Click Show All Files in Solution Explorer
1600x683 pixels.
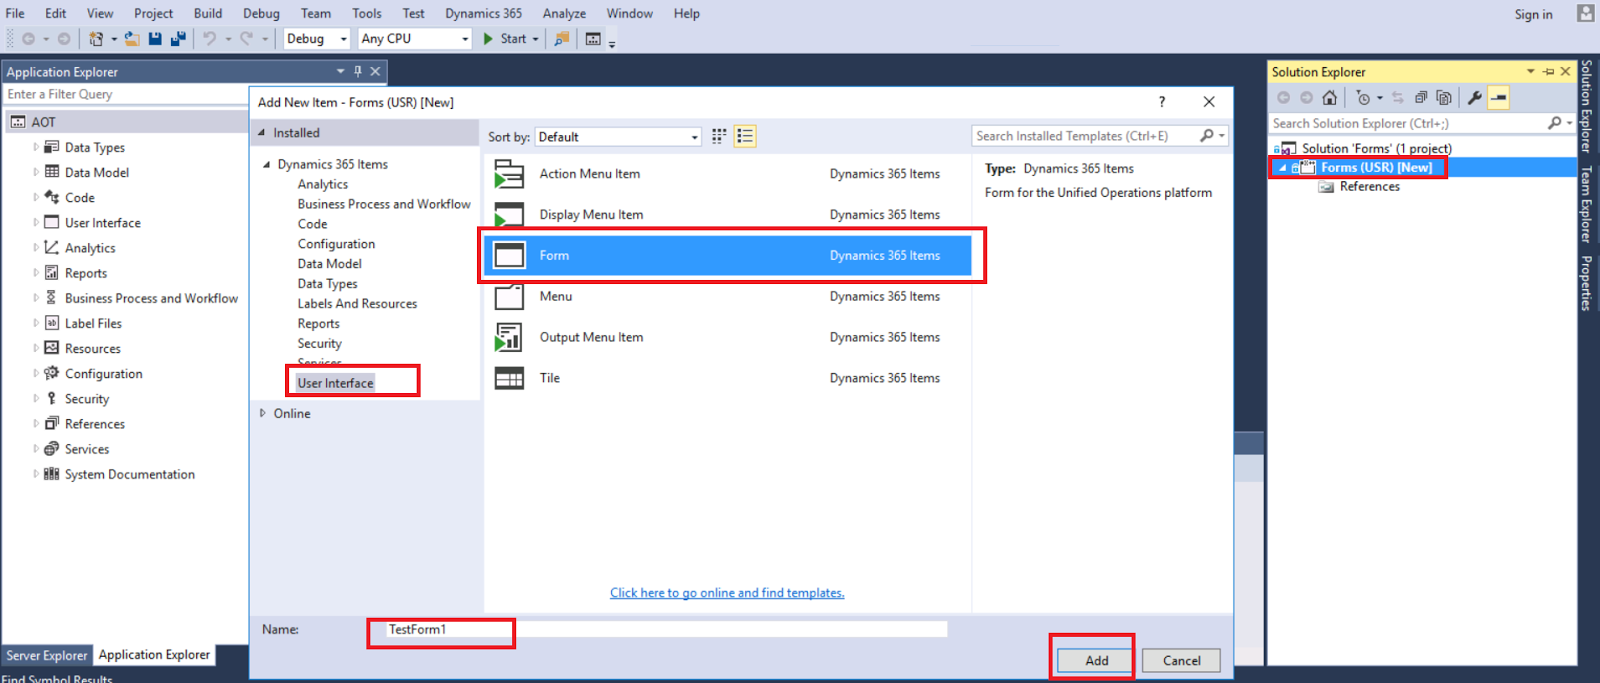pyautogui.click(x=1443, y=98)
